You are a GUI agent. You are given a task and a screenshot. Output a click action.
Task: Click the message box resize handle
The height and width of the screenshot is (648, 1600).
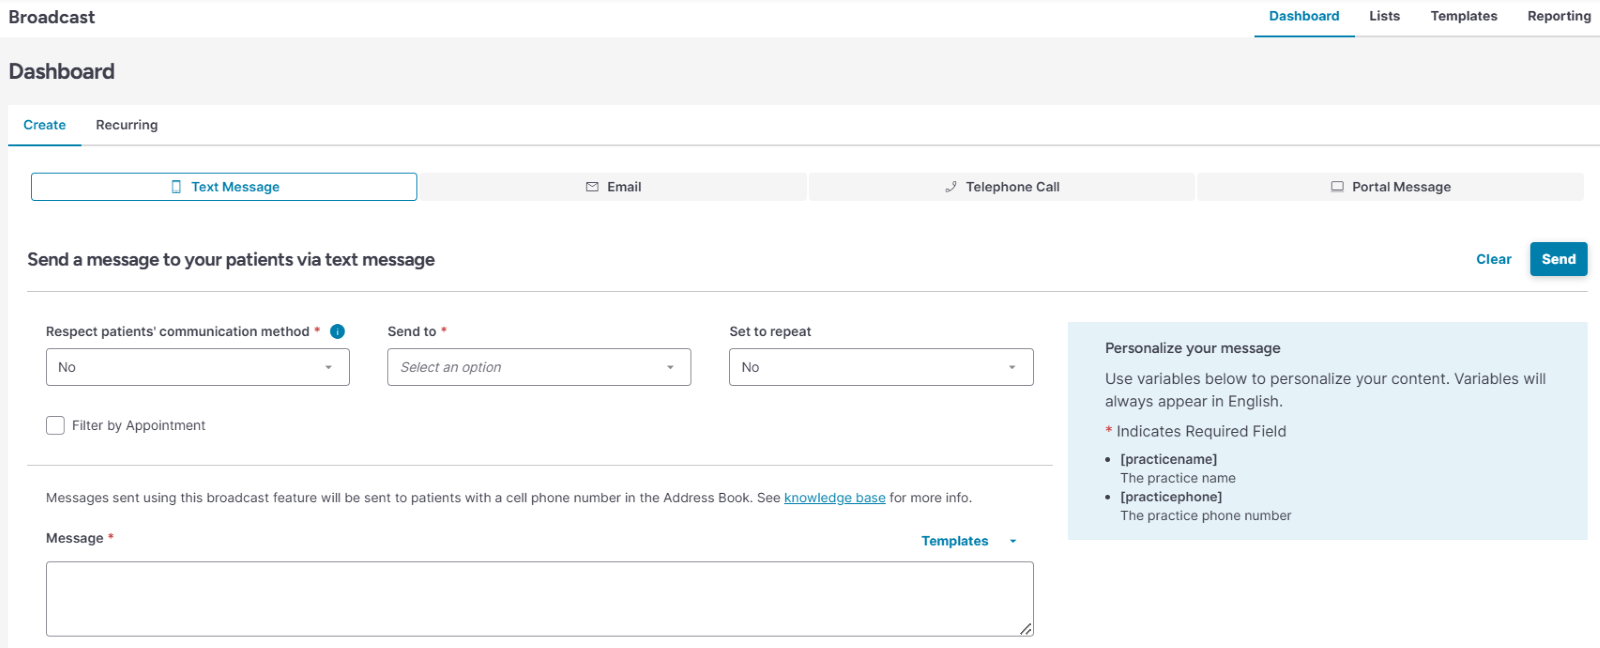pos(1026,629)
